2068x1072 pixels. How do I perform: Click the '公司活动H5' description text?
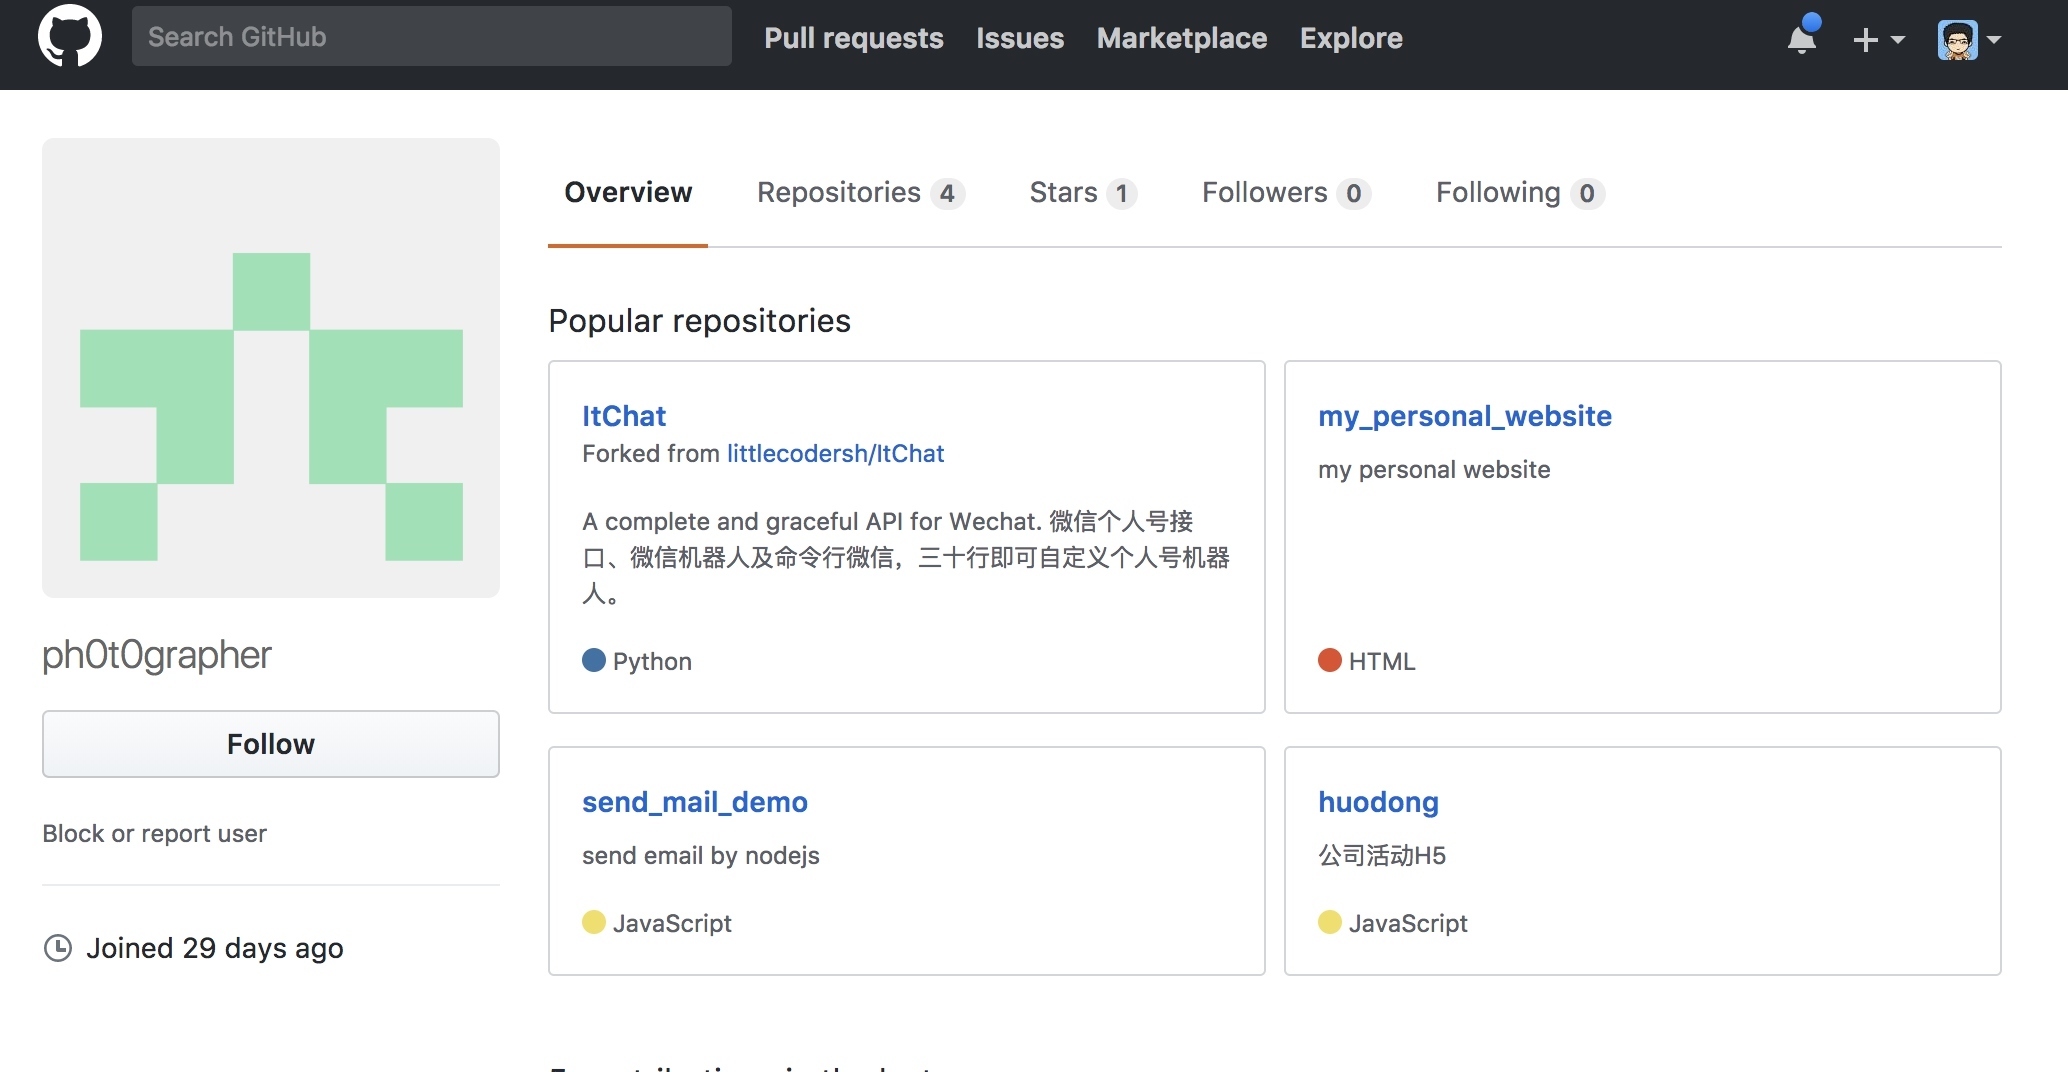1382,856
